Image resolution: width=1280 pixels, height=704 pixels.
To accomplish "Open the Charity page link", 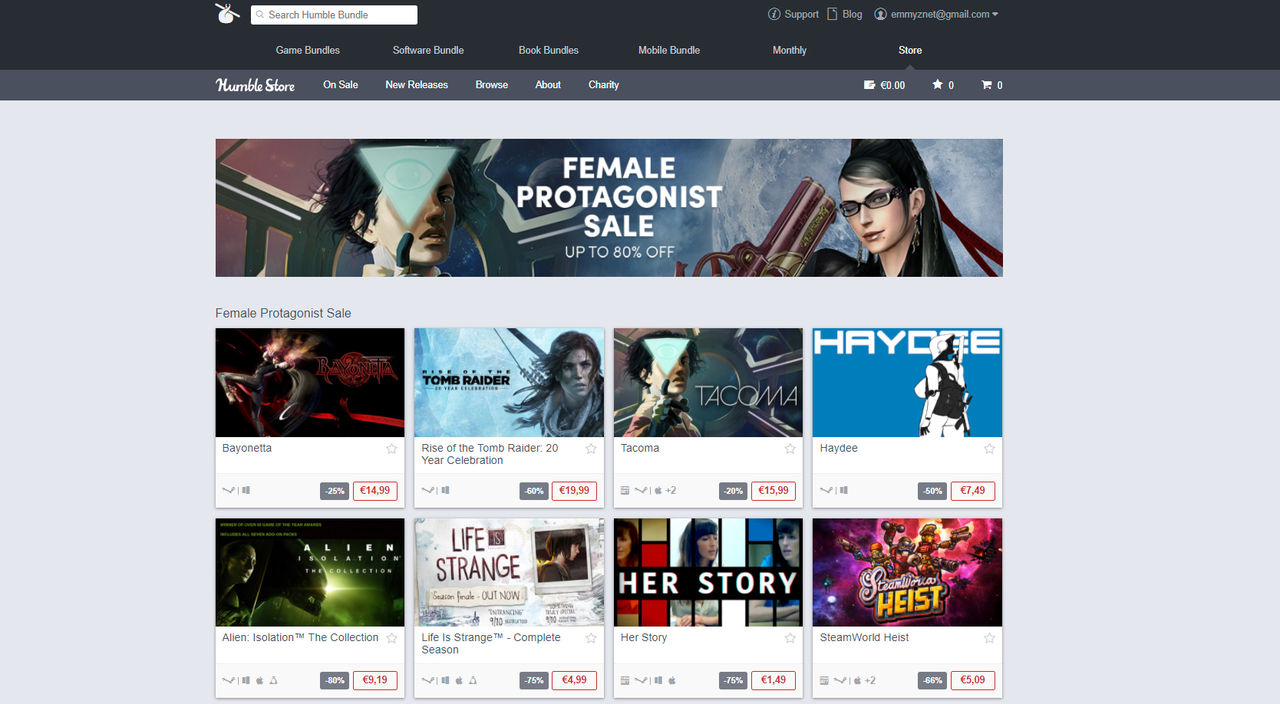I will 603,85.
